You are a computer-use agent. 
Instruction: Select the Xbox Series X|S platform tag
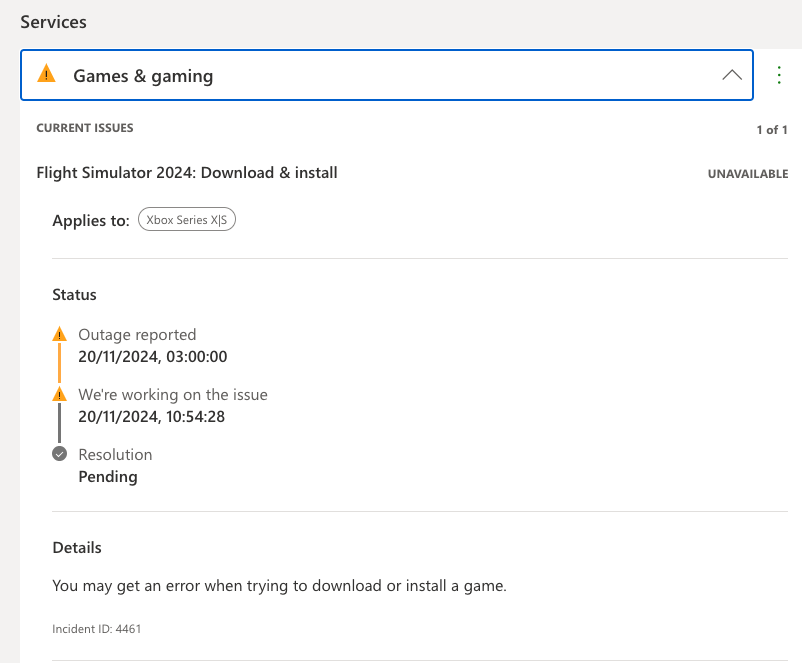(187, 219)
